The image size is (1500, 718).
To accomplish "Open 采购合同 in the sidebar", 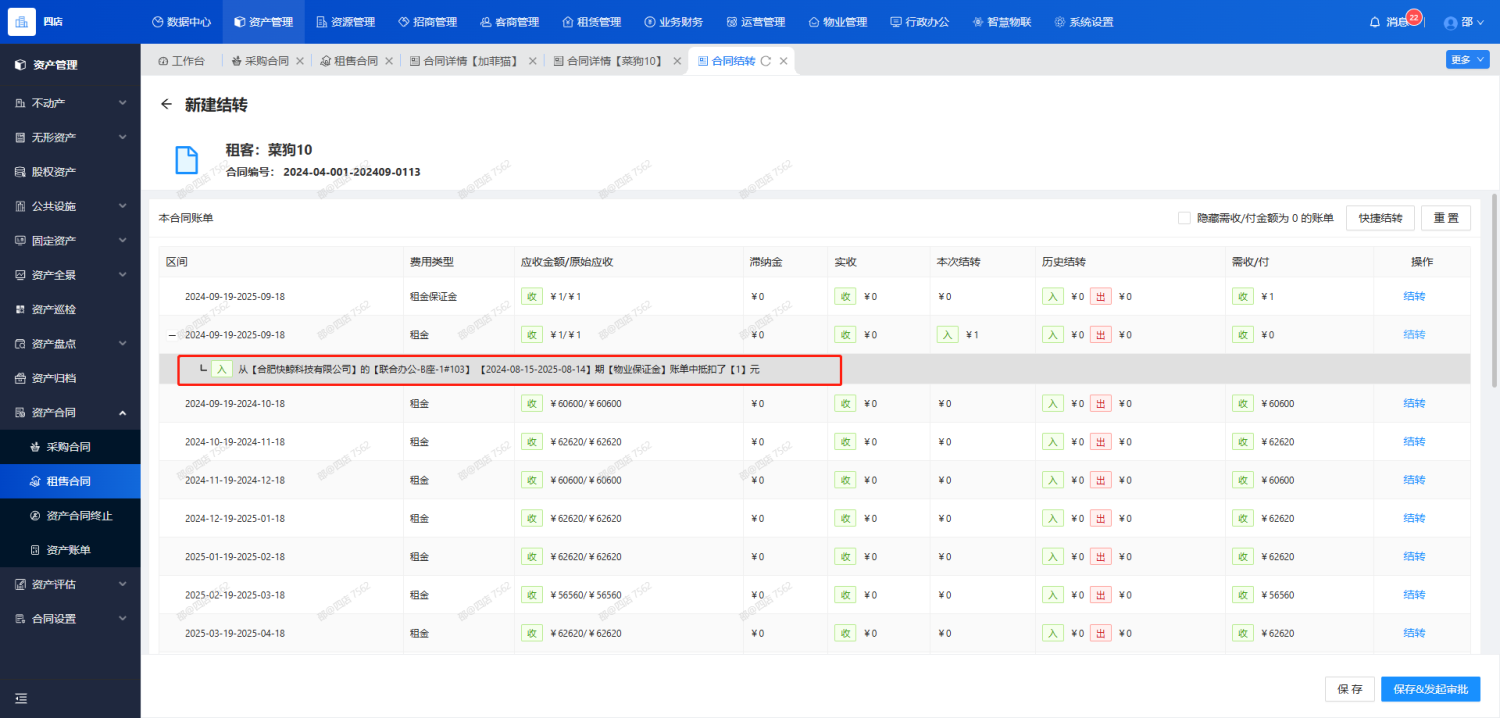I will pos(70,447).
